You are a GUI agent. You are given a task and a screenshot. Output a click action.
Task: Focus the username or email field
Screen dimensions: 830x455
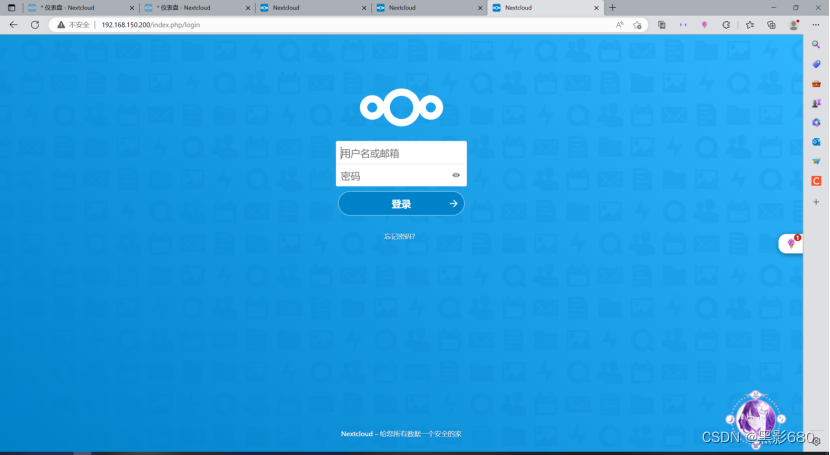(401, 153)
